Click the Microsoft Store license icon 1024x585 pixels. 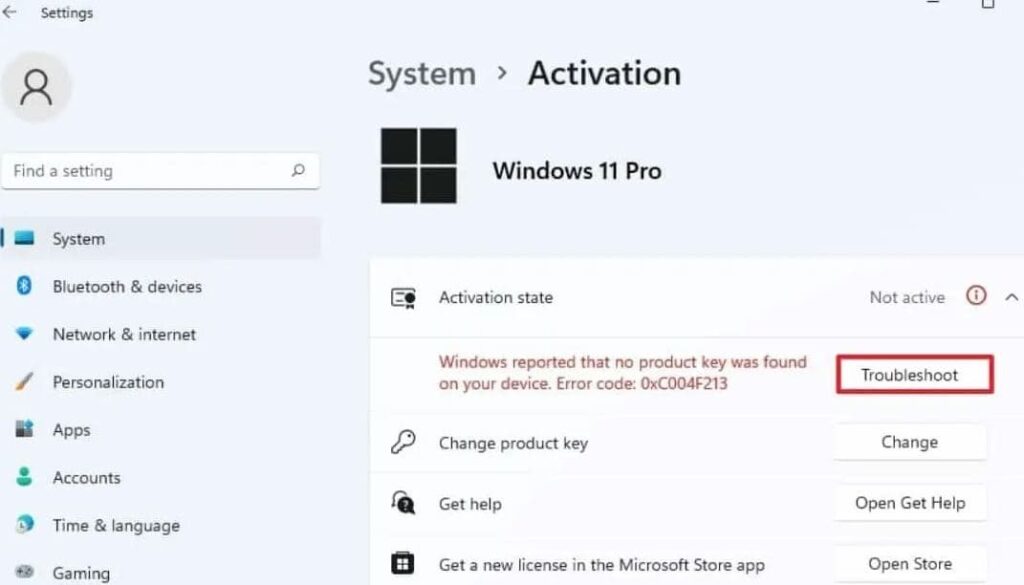tap(403, 563)
